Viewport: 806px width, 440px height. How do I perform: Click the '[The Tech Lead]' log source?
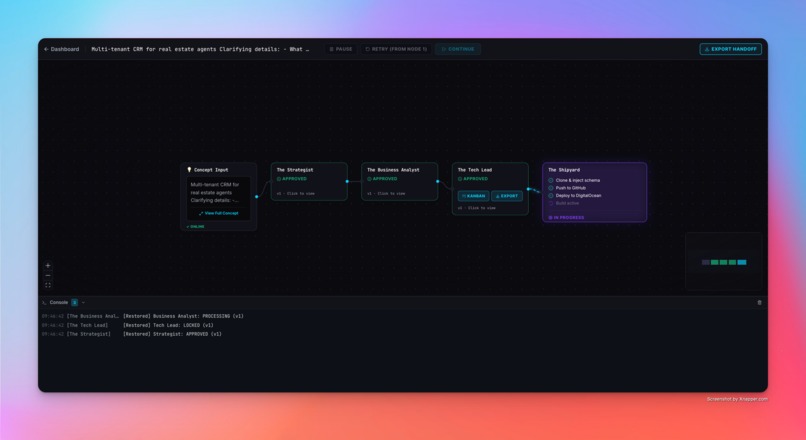(x=87, y=325)
